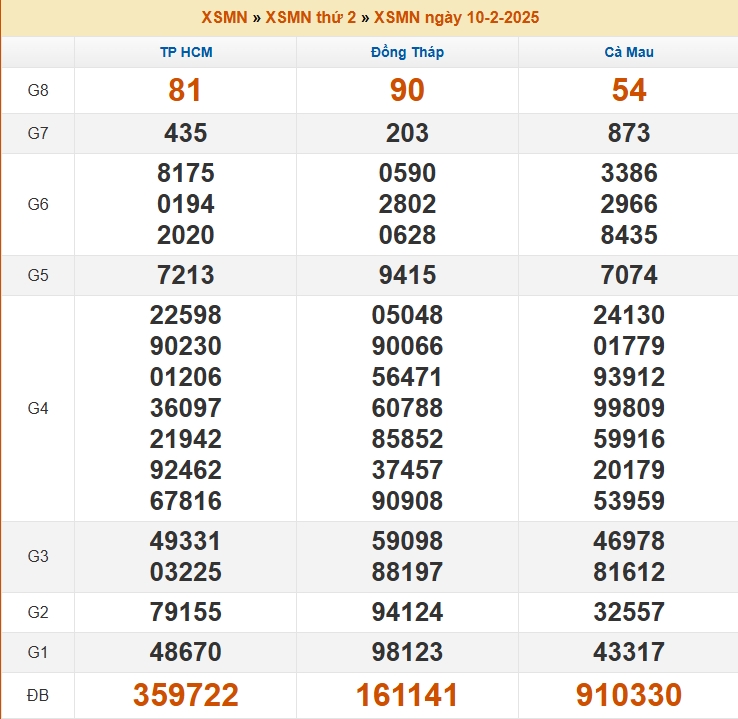The height and width of the screenshot is (719, 738).
Task: Click the G3 row label
Action: coord(38,556)
